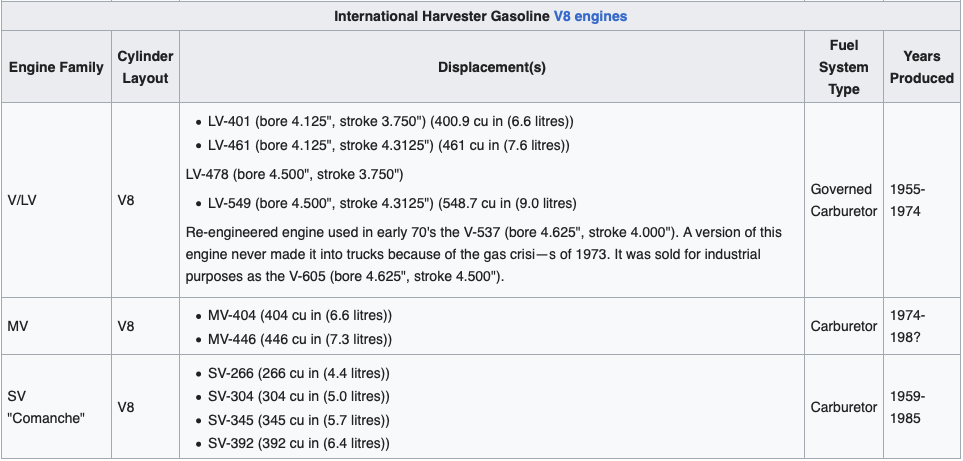Click the MV-404 list item
Image resolution: width=963 pixels, height=461 pixels.
(300, 315)
